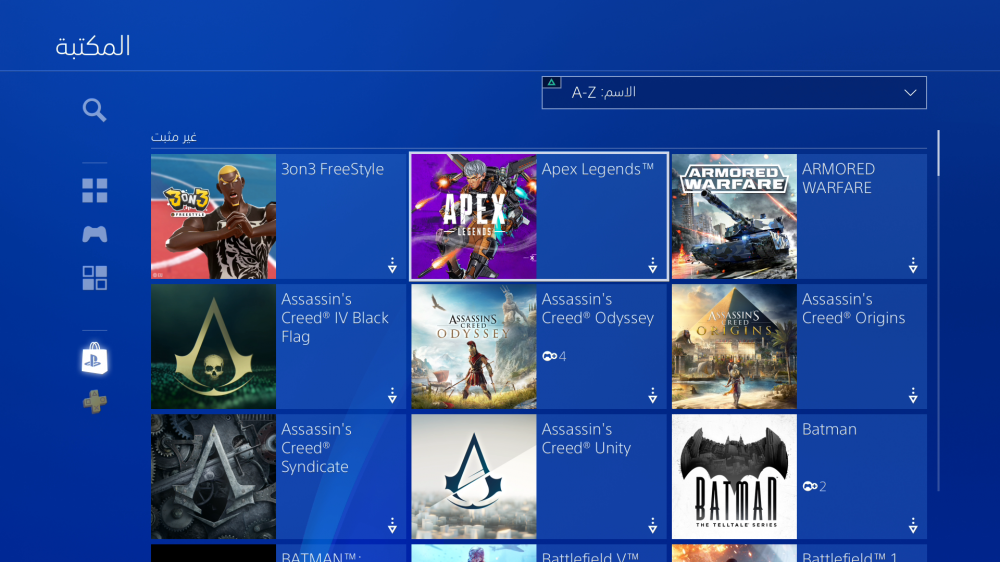Click the Assassin's Creed® Odyssey title
The image size is (1000, 562).
598,308
